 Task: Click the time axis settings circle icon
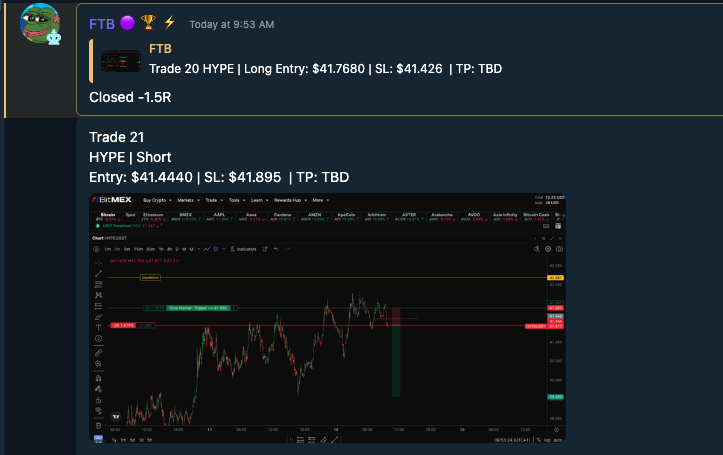click(557, 430)
